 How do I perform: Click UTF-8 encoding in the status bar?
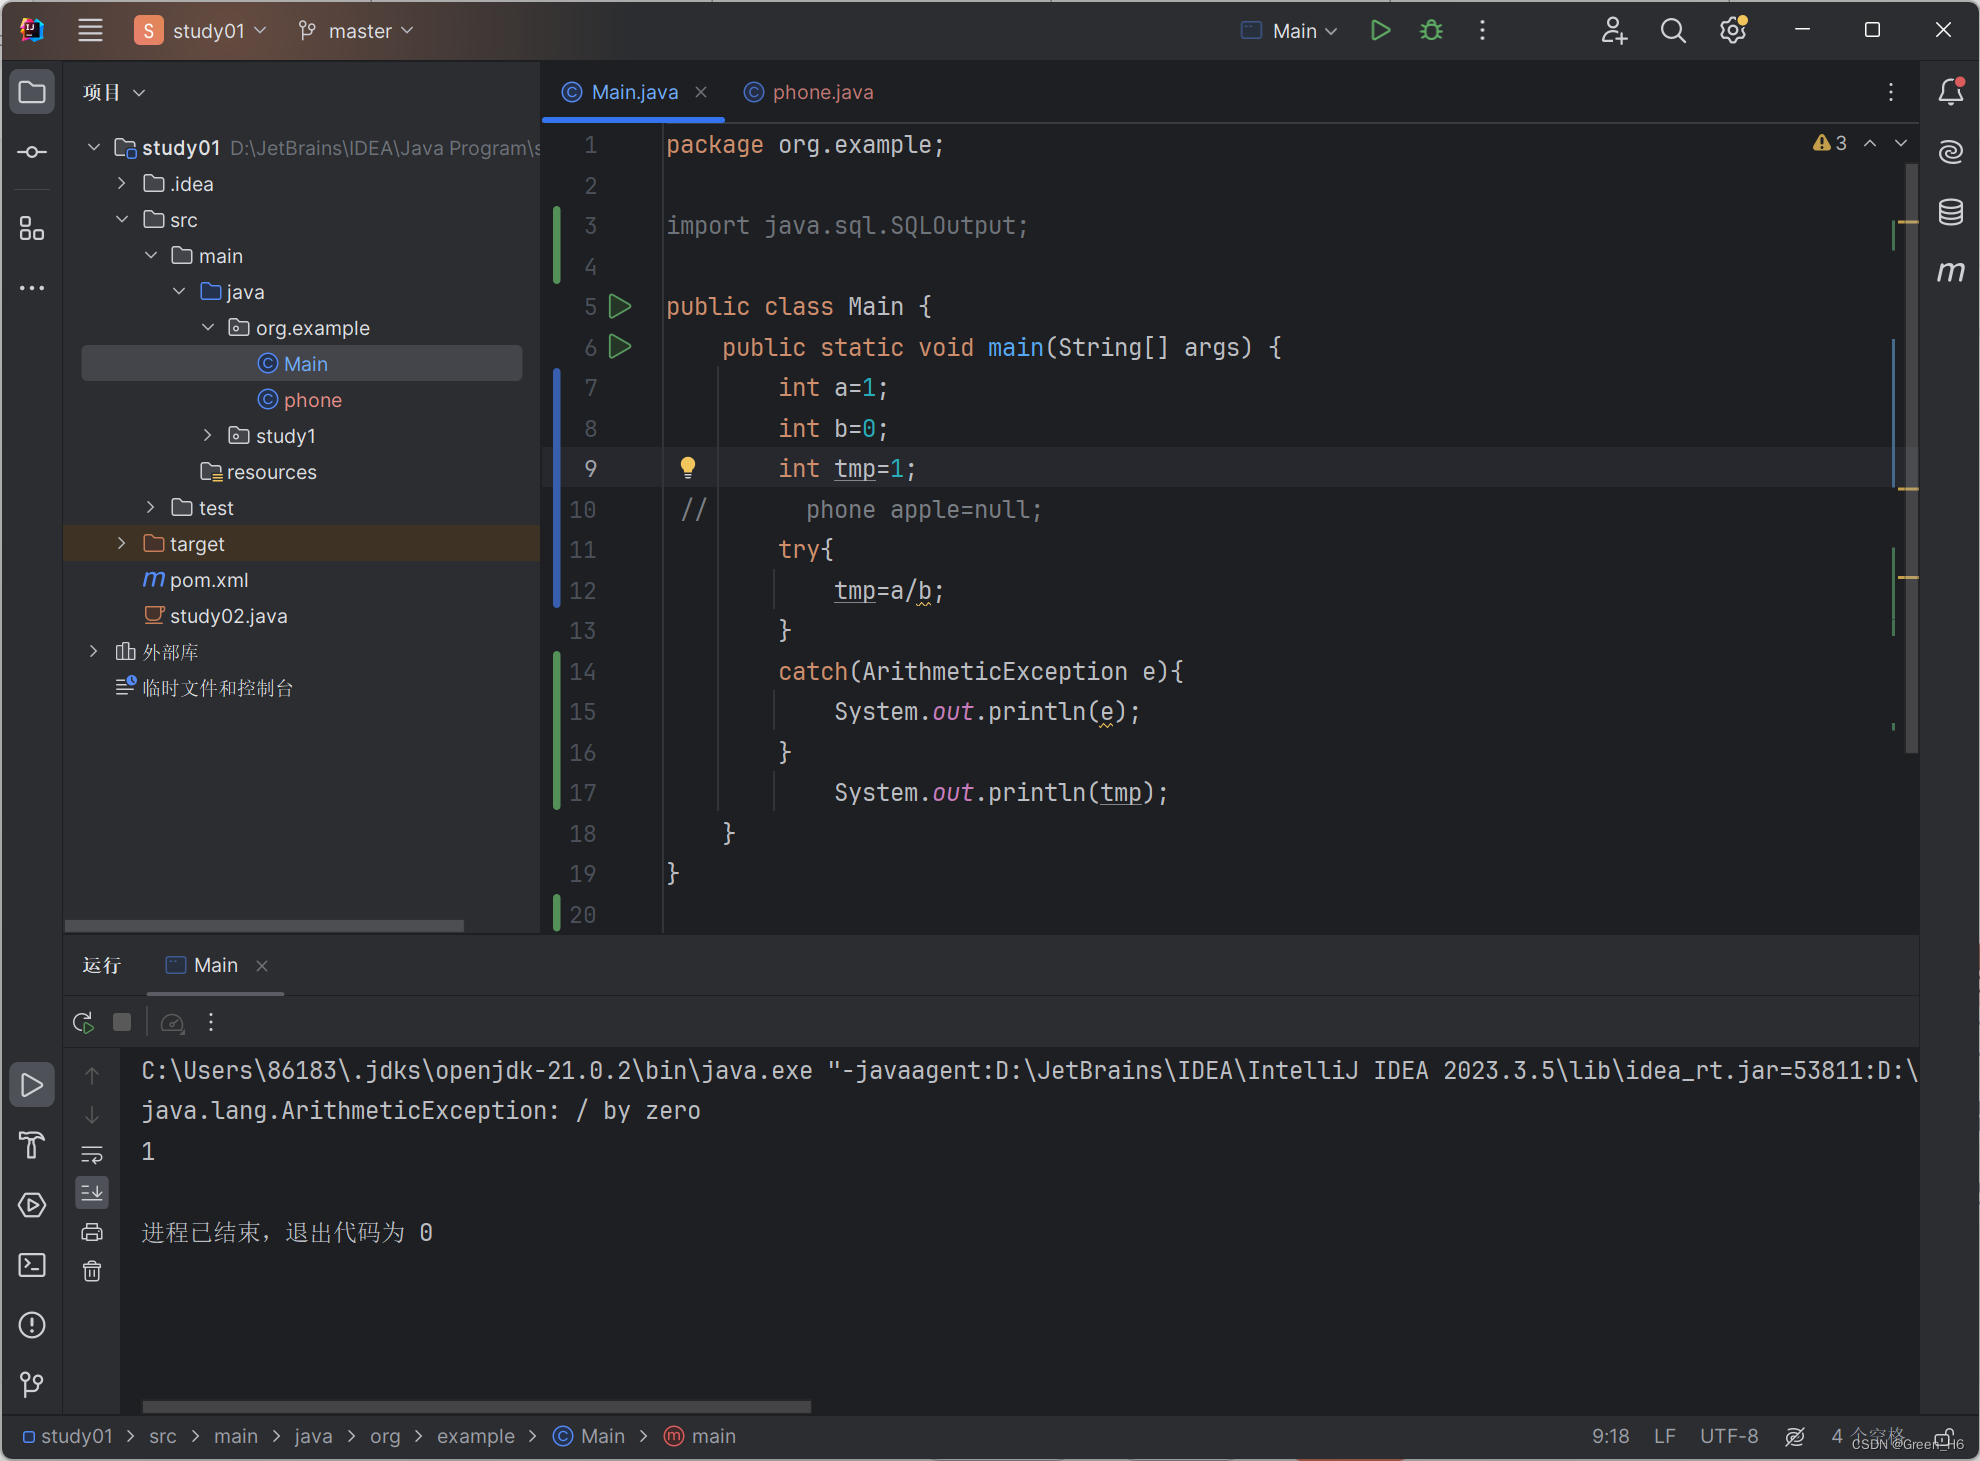tap(1728, 1436)
